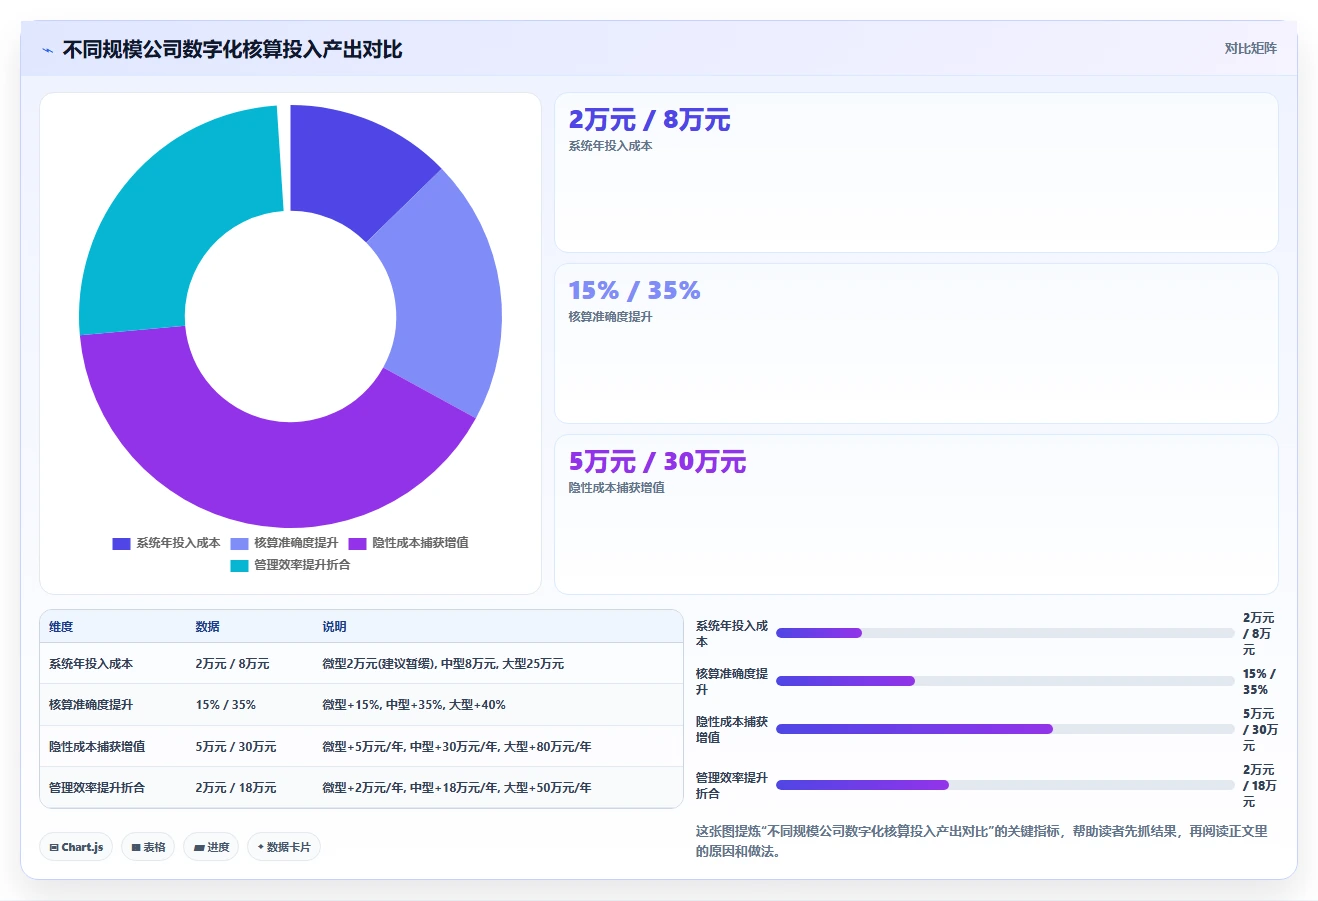Screen dimensions: 1318x901
Task: Click the table cell 2万元 / 18万元
Action: point(236,788)
